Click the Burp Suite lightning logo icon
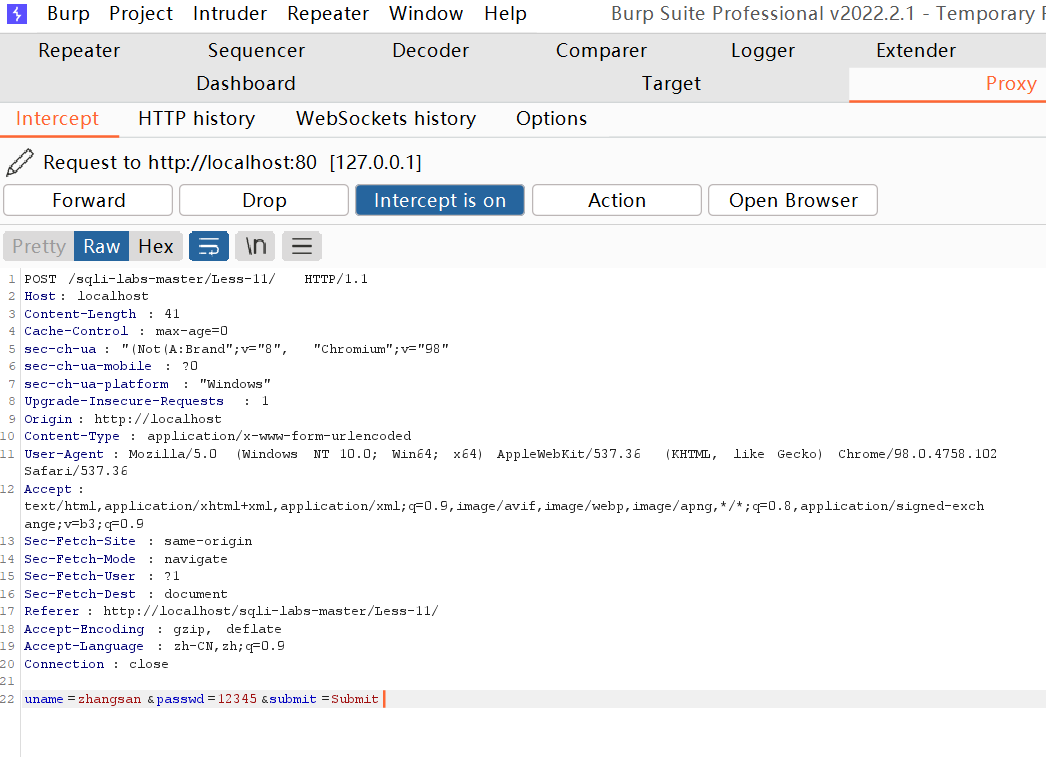The width and height of the screenshot is (1046, 757). pos(17,13)
